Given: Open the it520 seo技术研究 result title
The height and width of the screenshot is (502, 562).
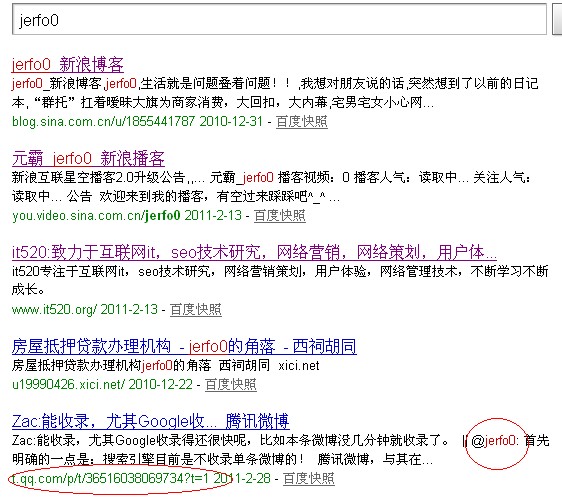Looking at the screenshot, I should tap(254, 253).
